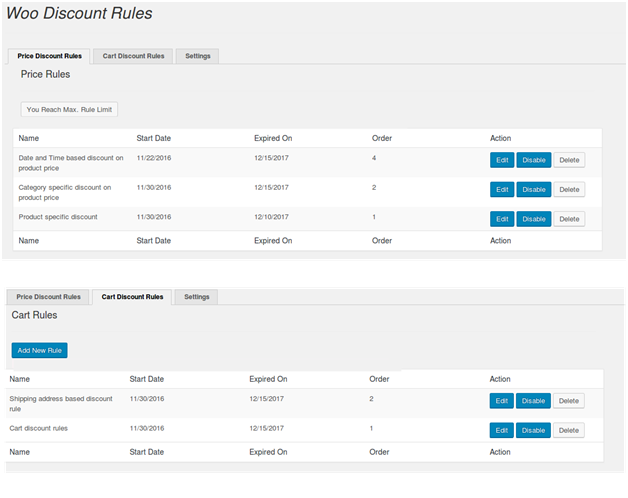Click order value 4 in Price Rules table
The image size is (628, 498).
click(374, 158)
